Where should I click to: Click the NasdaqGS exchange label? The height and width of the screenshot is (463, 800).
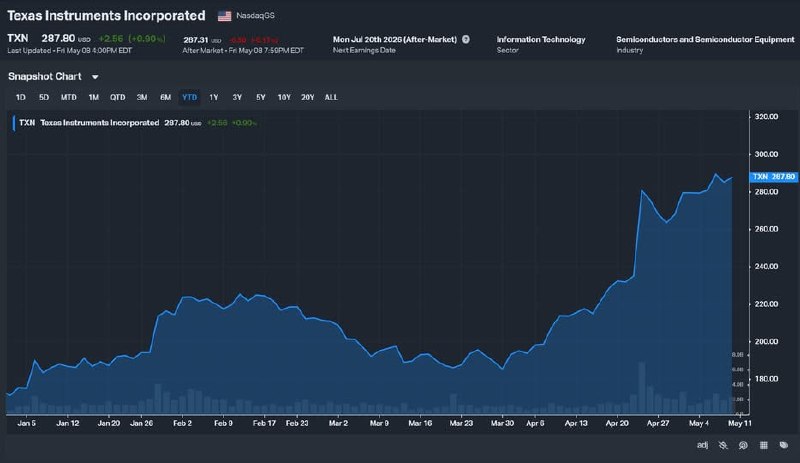[255, 16]
